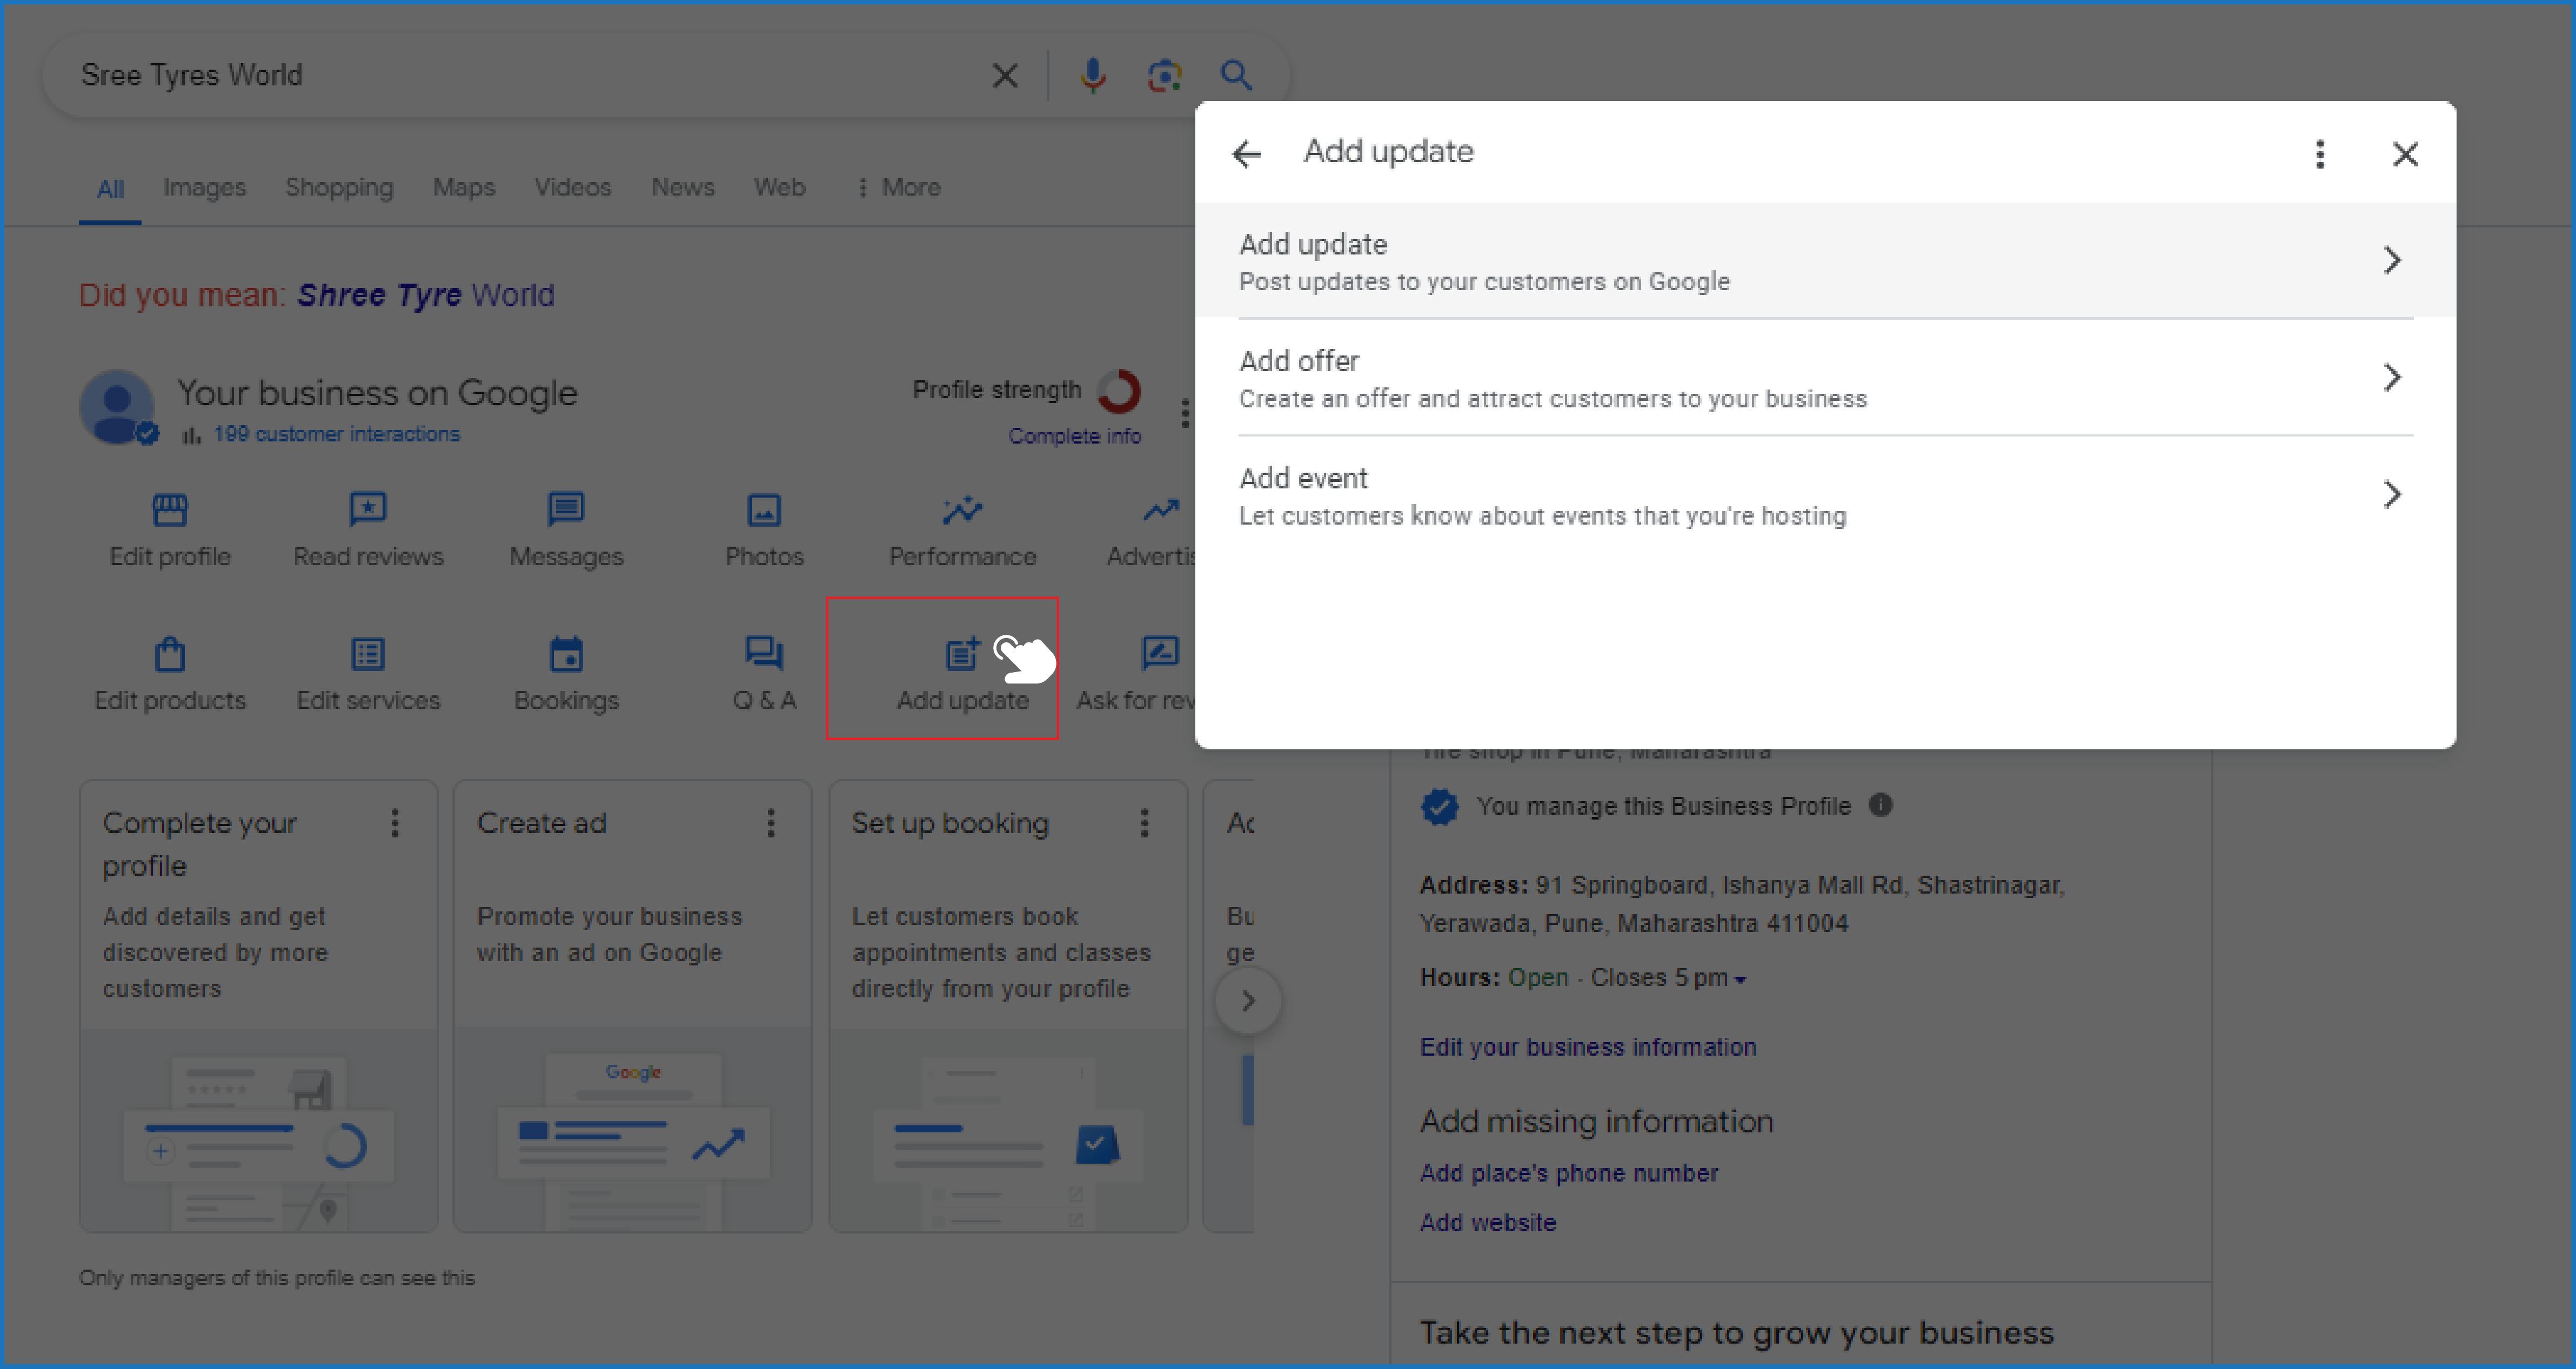Open Complete your profile card menu
Screen dimensions: 2576x1369
click(395, 823)
